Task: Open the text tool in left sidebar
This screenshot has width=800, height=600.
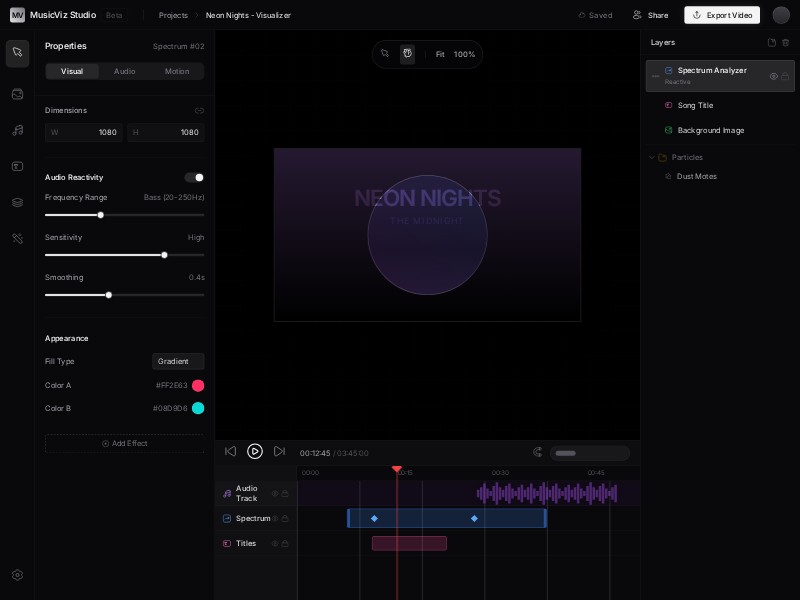Action: tap(17, 166)
